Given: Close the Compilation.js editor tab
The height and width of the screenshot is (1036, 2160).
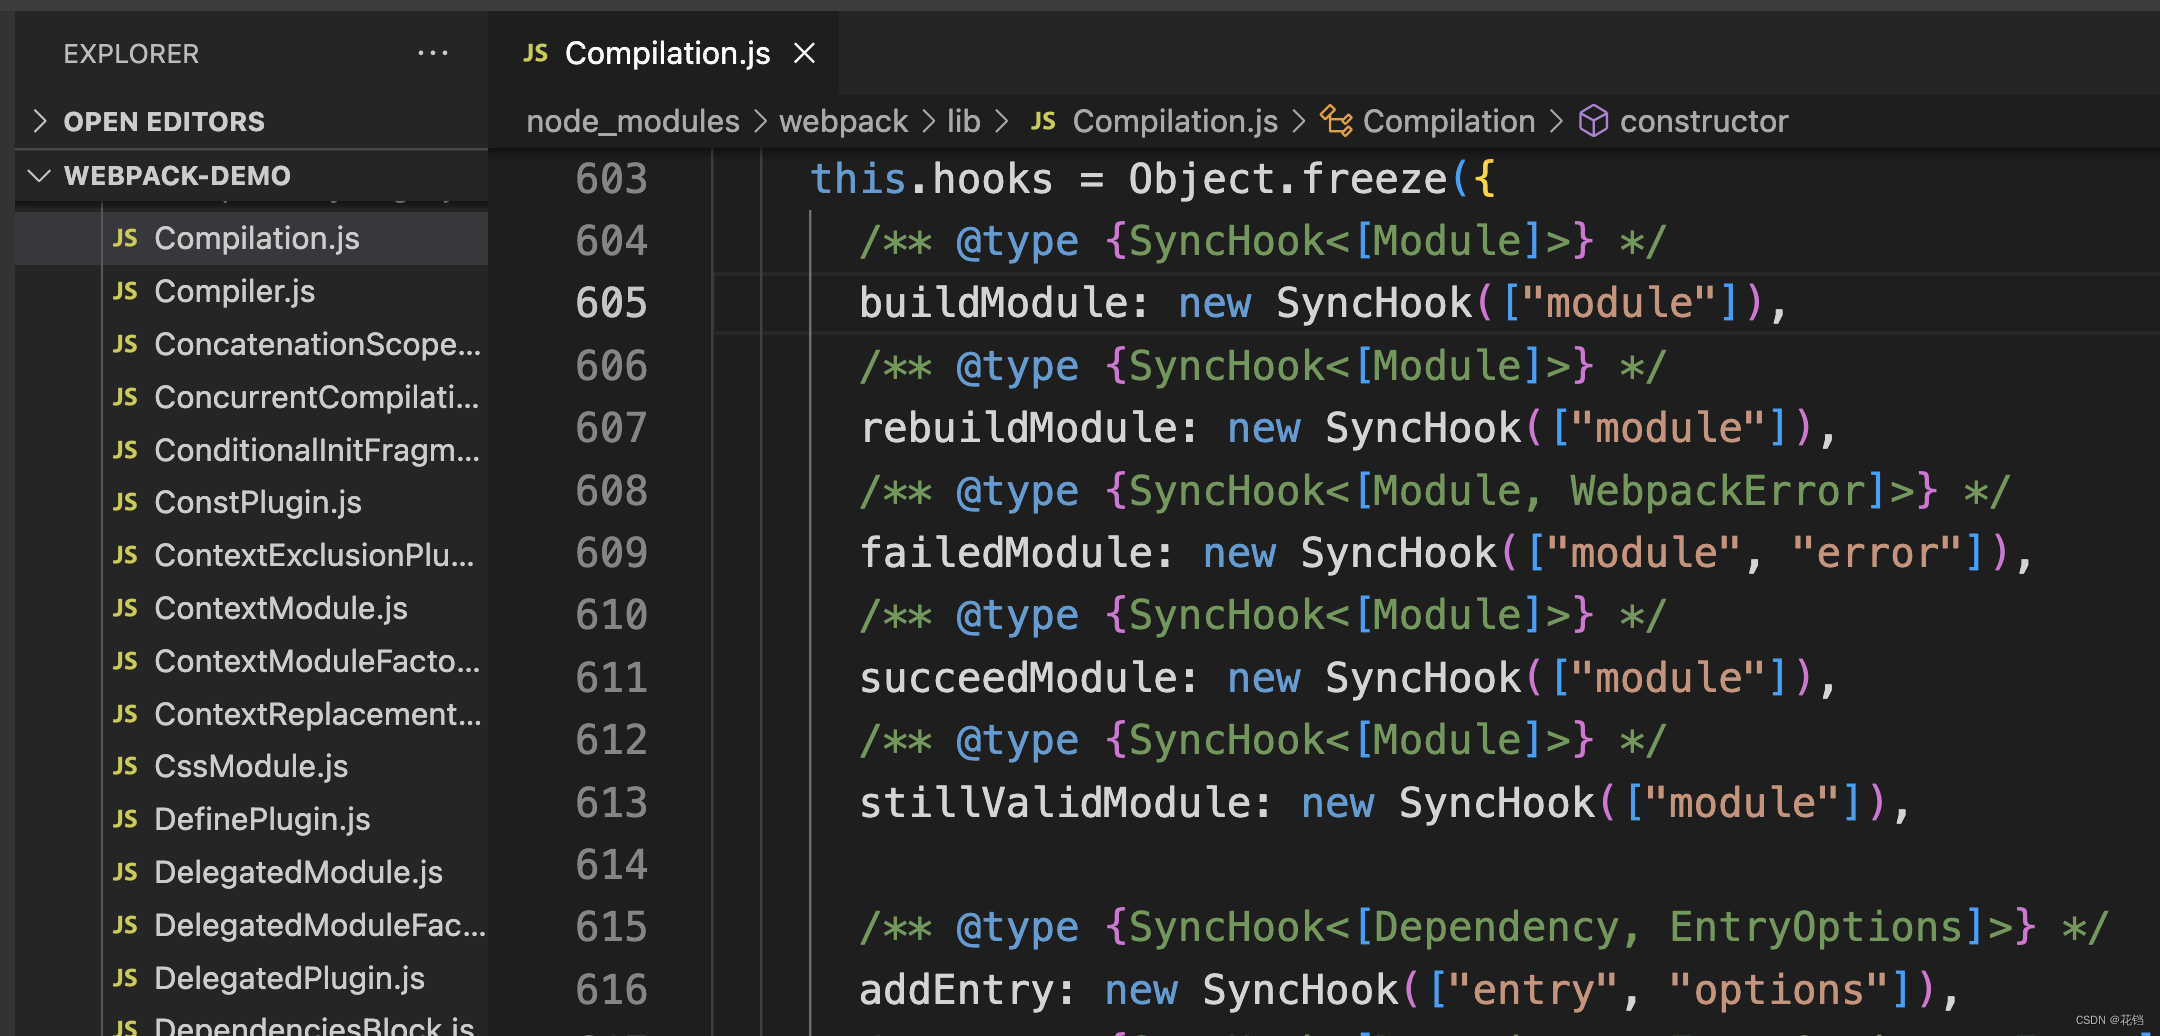Looking at the screenshot, I should pos(804,53).
